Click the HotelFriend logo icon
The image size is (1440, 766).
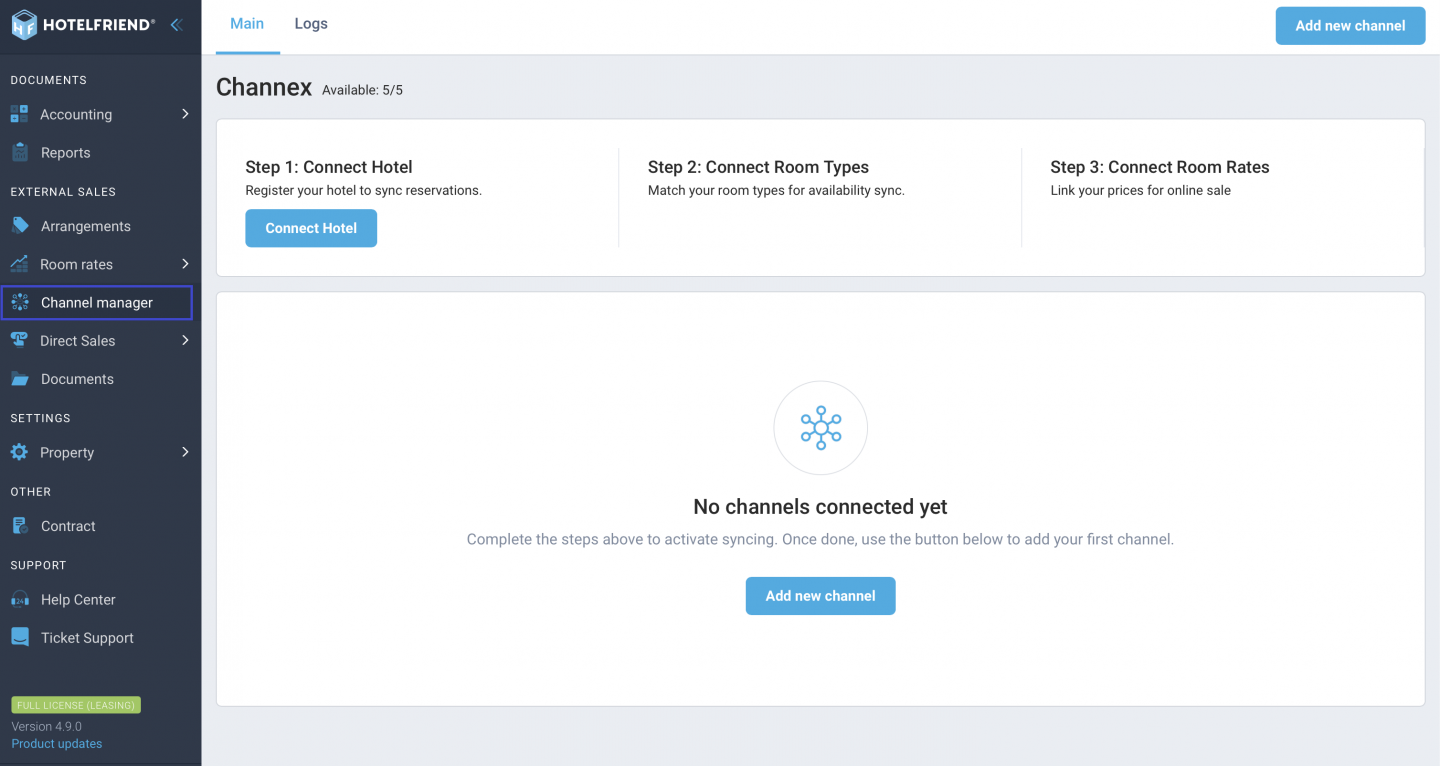[x=24, y=25]
